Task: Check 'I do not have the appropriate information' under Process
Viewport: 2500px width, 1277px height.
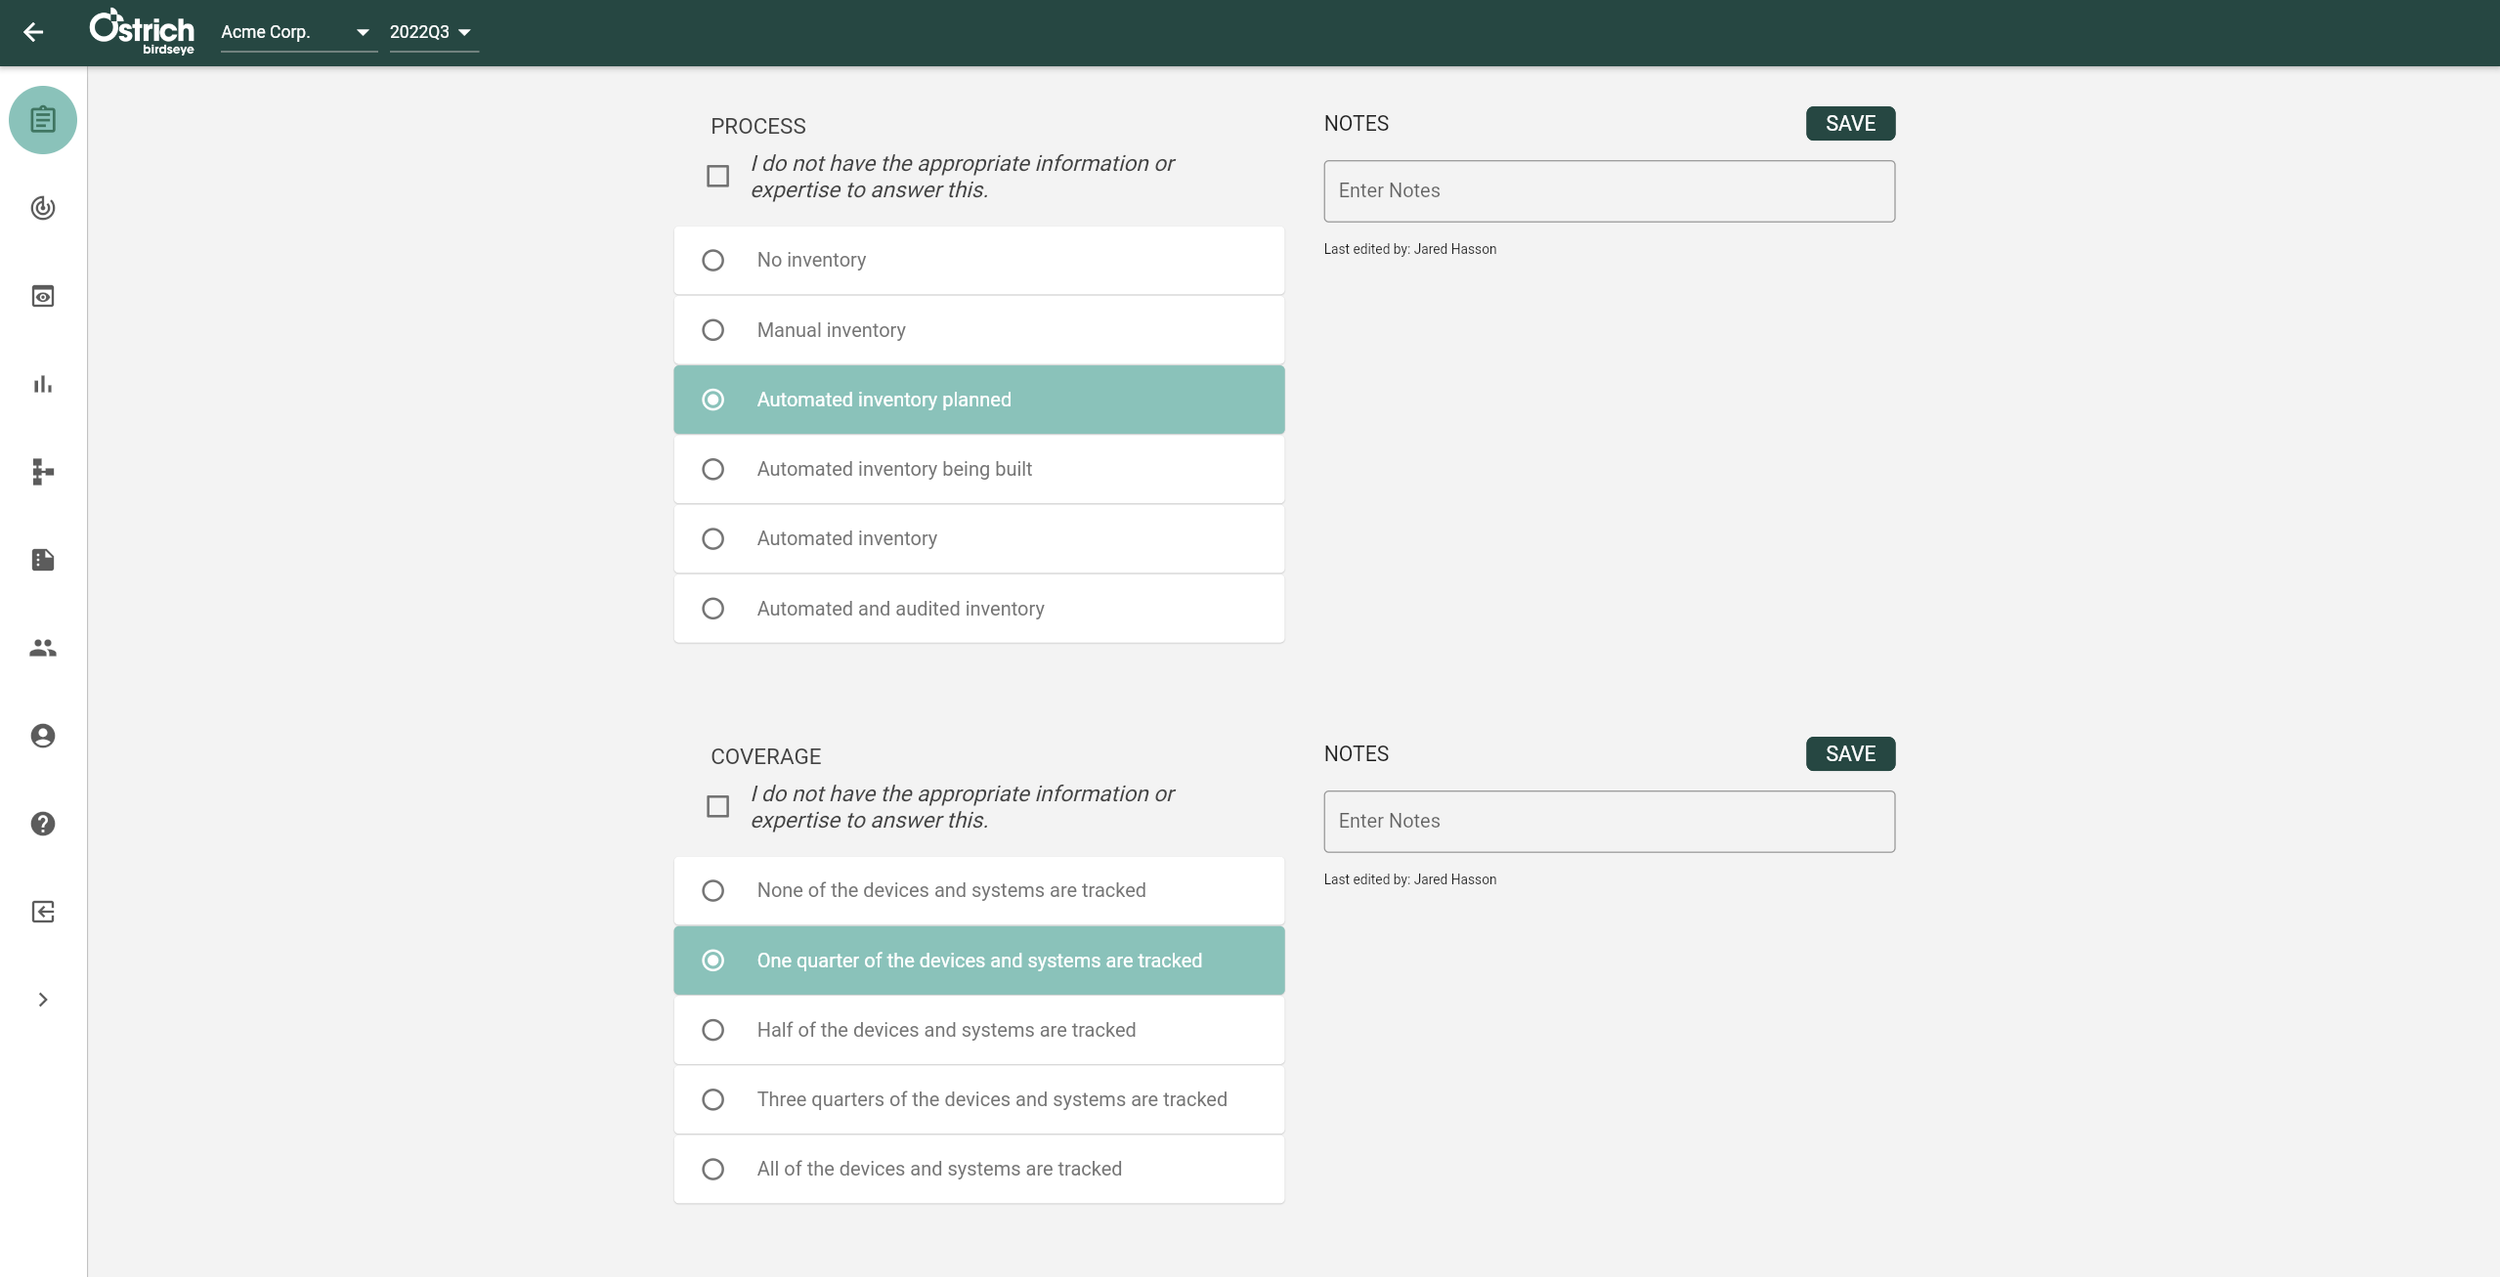Action: (717, 175)
